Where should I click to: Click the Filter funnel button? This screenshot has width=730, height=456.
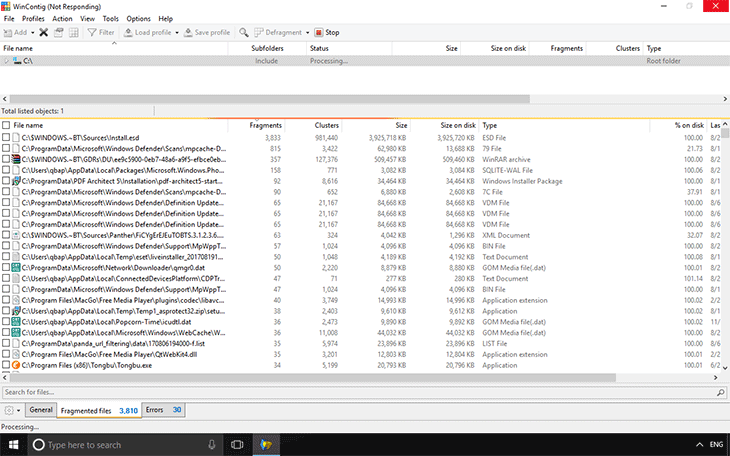tap(101, 33)
